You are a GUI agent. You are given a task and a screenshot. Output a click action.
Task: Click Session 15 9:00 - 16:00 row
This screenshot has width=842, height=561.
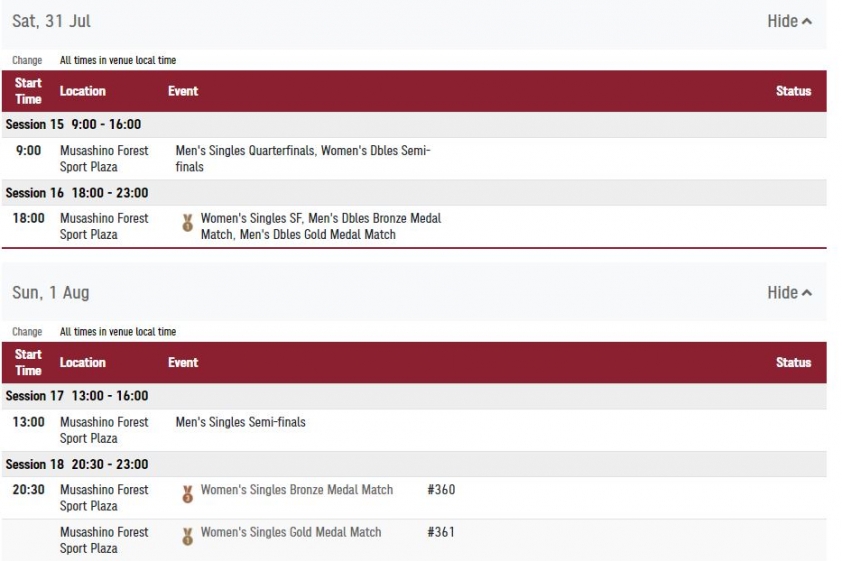tap(414, 125)
